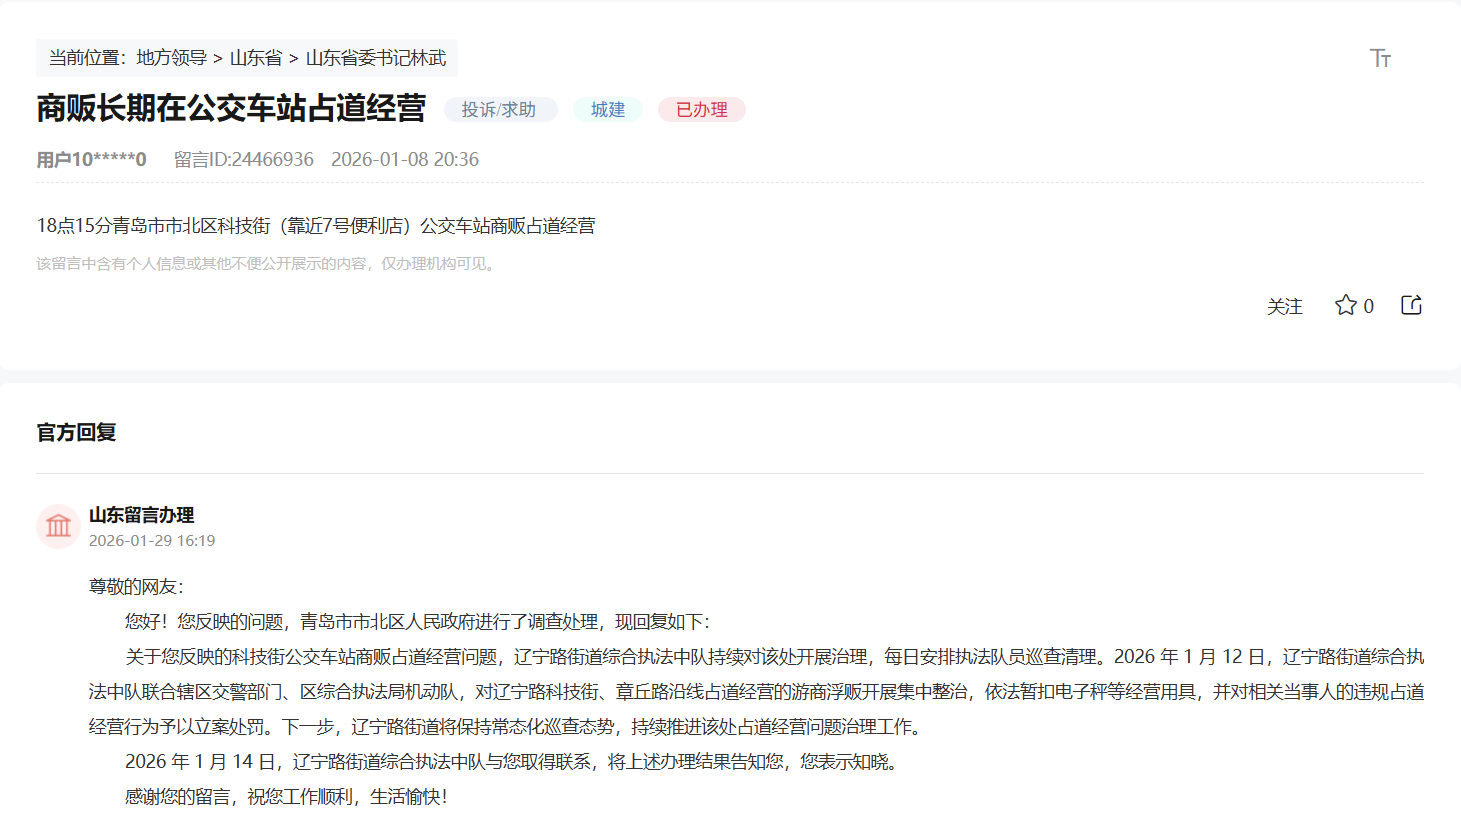Click the post timestamp 2026-01-08 20:36

[x=406, y=159]
